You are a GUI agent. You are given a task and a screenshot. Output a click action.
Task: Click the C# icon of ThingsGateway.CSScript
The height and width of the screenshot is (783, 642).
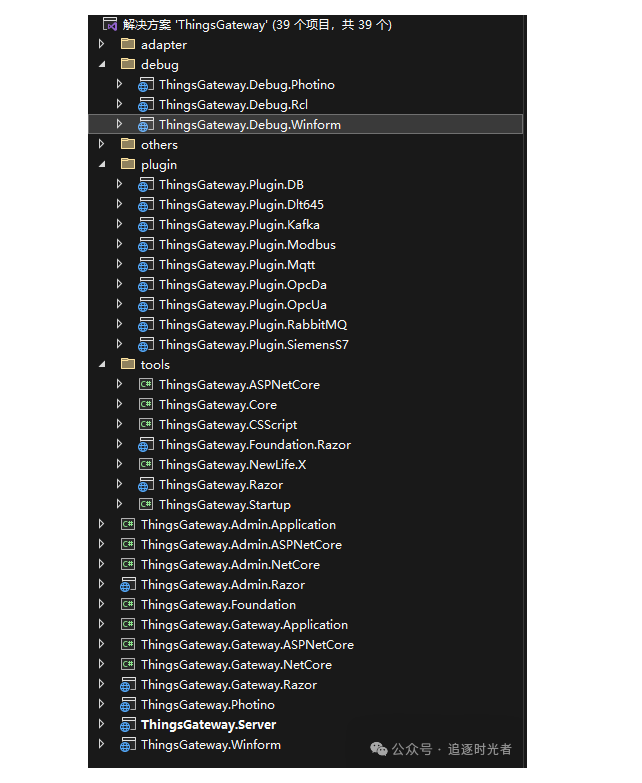point(146,424)
